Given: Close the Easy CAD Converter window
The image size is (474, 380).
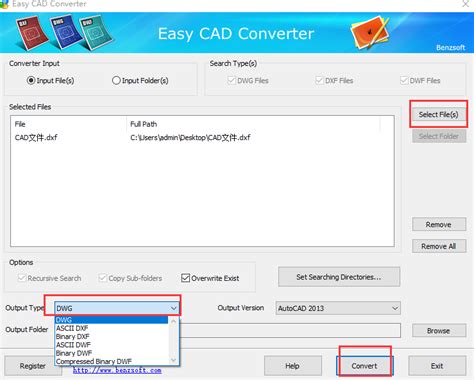Looking at the screenshot, I should click(465, 4).
